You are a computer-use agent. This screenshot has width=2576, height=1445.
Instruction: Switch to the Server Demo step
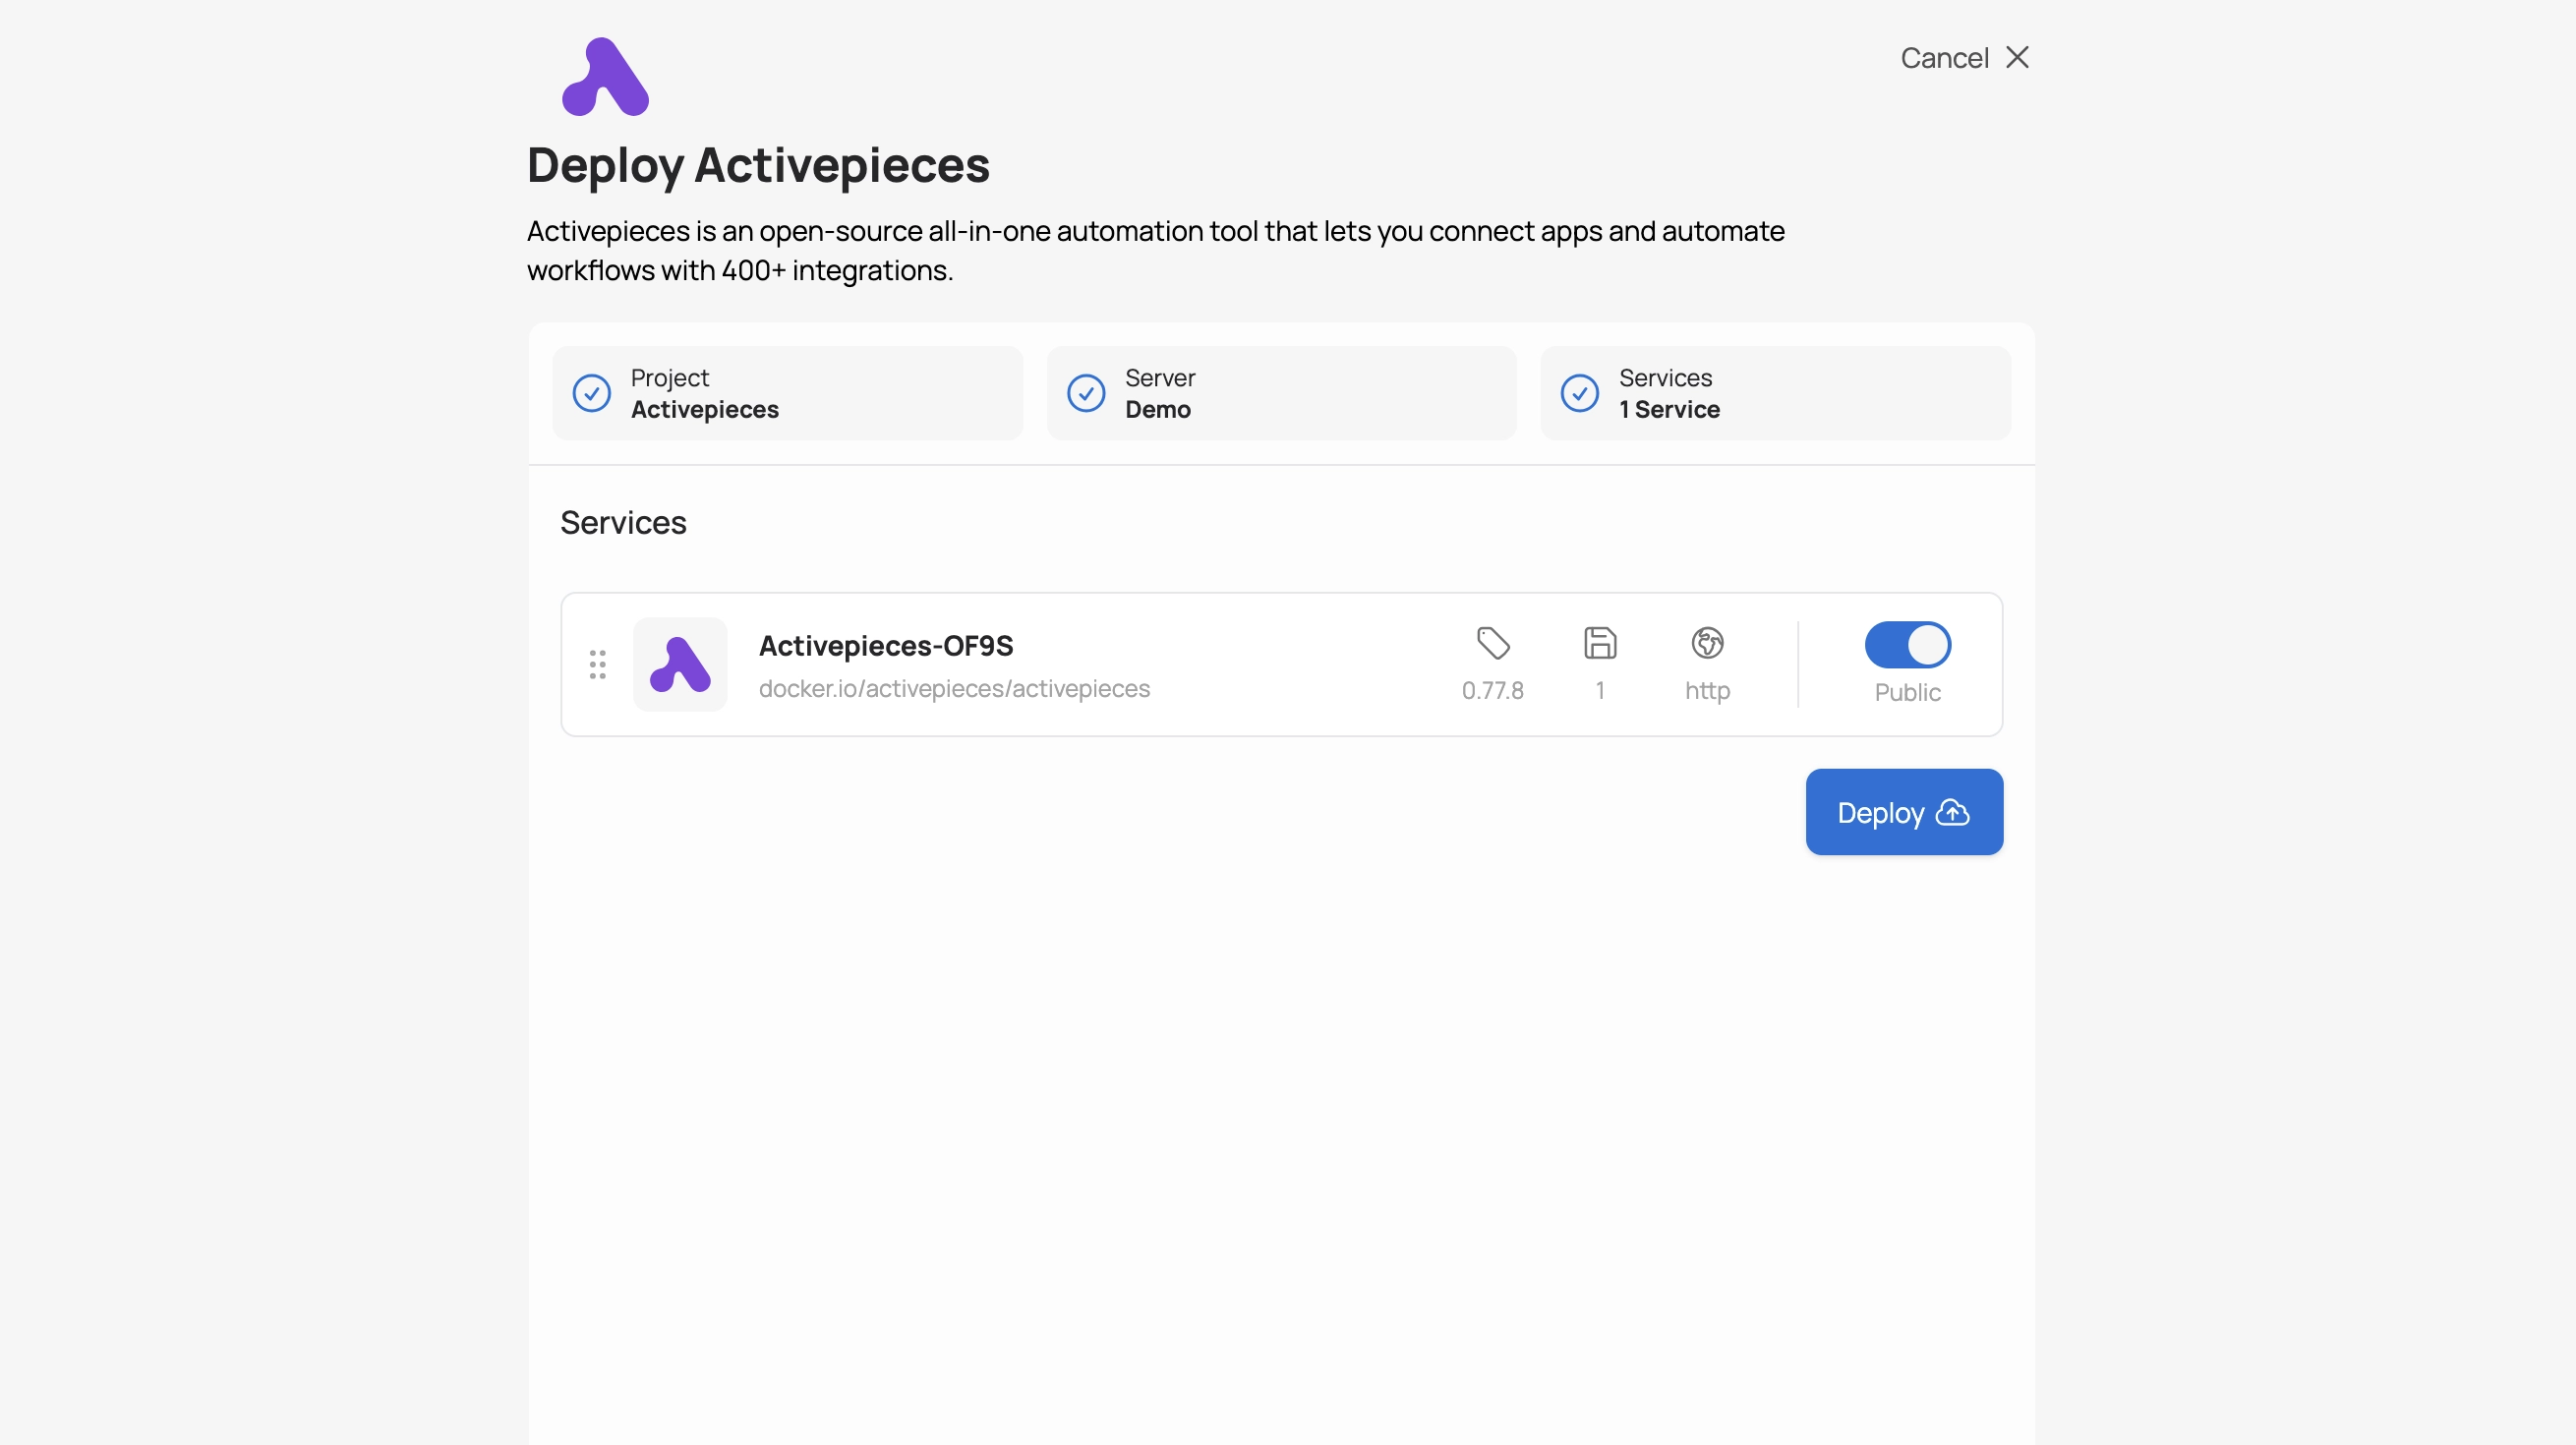pyautogui.click(x=1281, y=393)
